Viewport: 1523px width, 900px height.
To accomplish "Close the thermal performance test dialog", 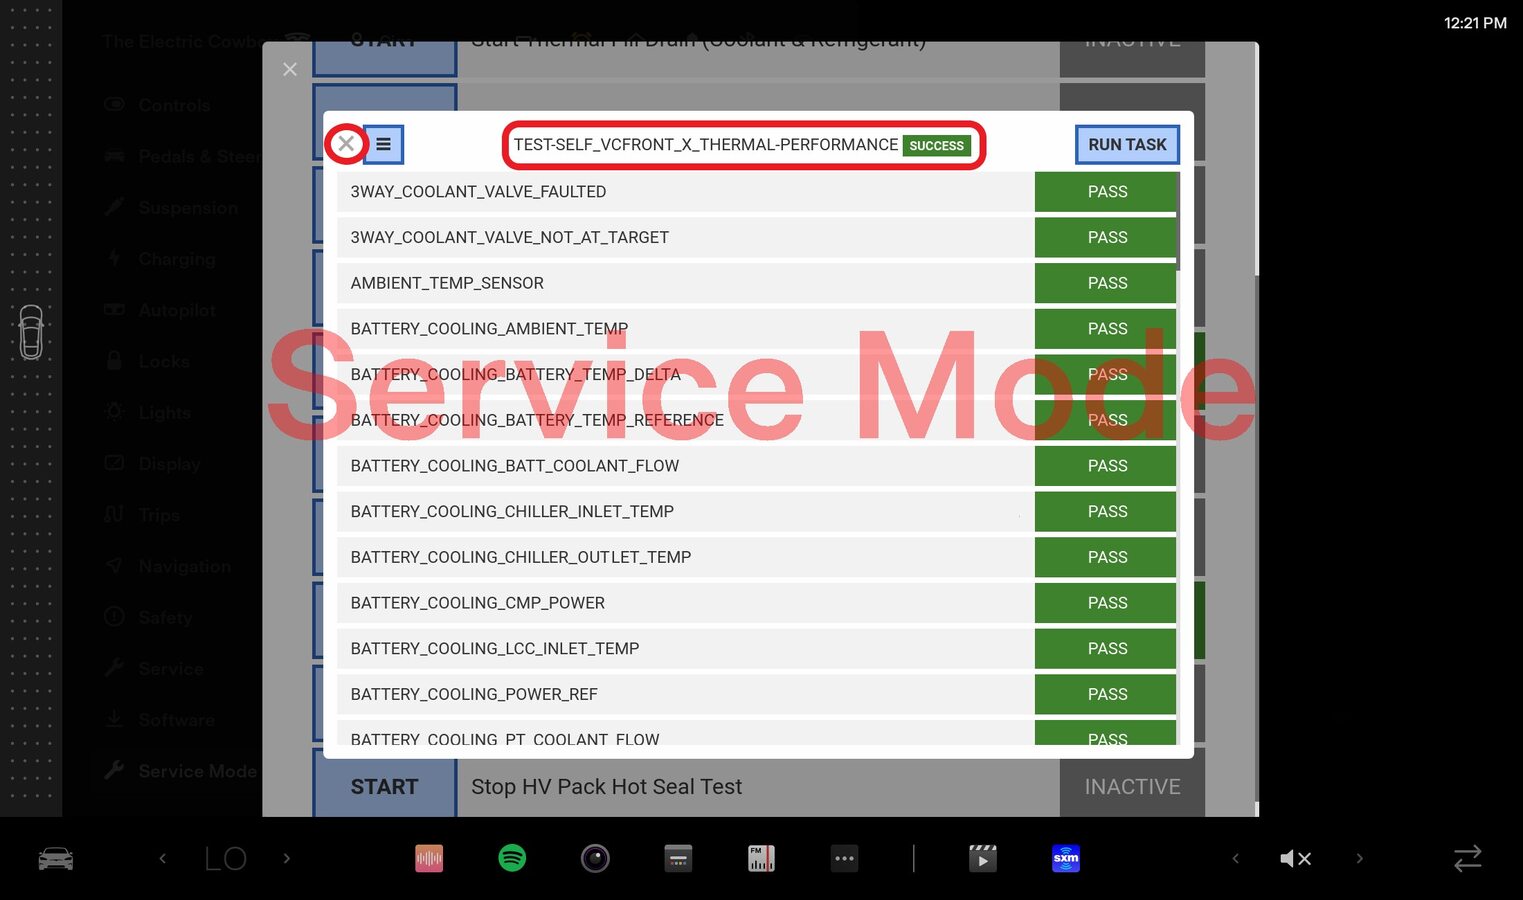I will click(x=346, y=144).
